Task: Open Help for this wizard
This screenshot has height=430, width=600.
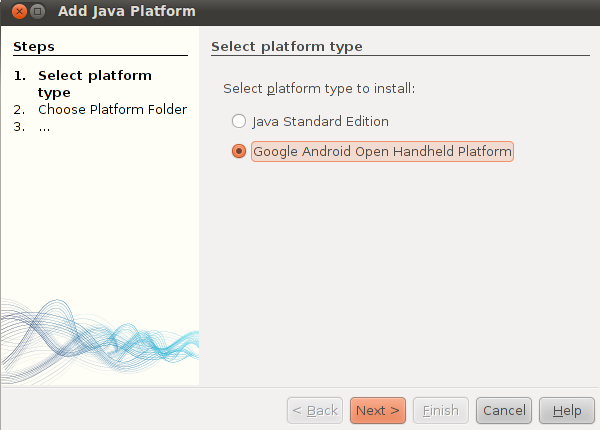Action: 567,410
